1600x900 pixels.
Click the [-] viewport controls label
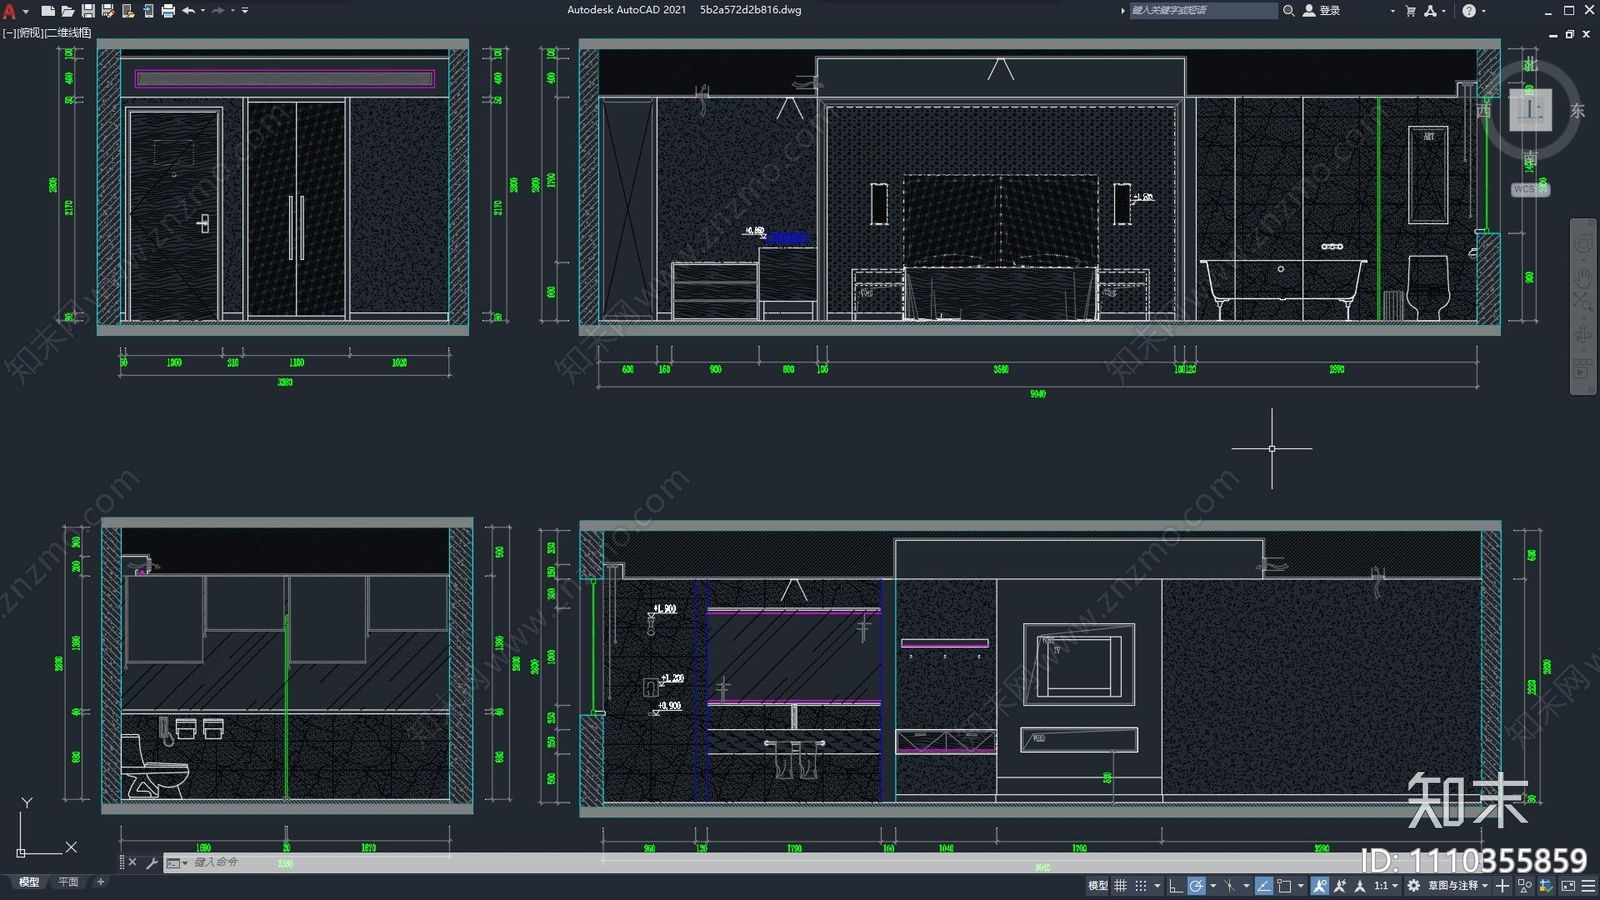[x=9, y=33]
